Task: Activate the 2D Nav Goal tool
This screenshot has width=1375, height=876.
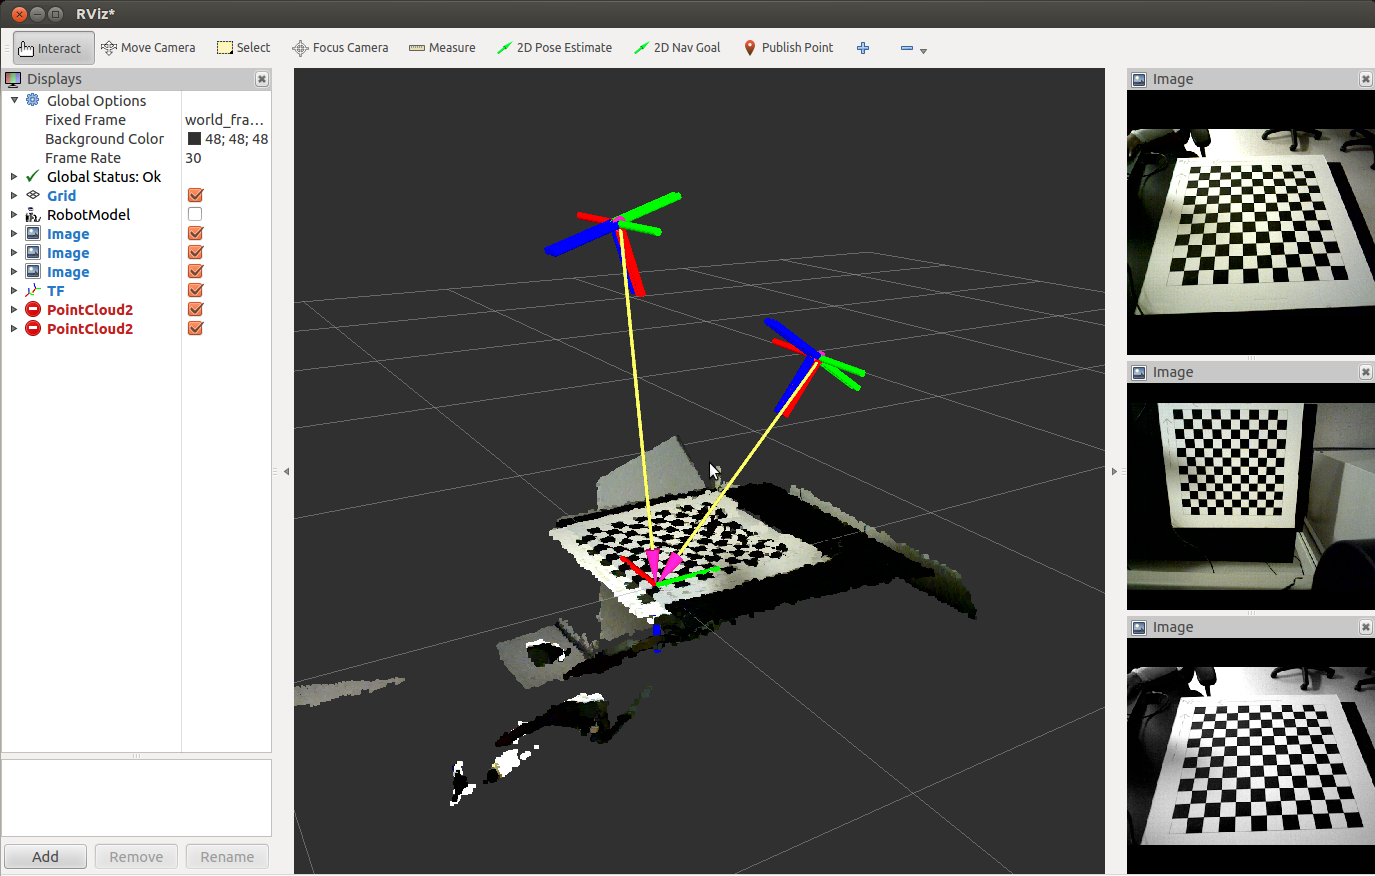Action: [x=677, y=48]
